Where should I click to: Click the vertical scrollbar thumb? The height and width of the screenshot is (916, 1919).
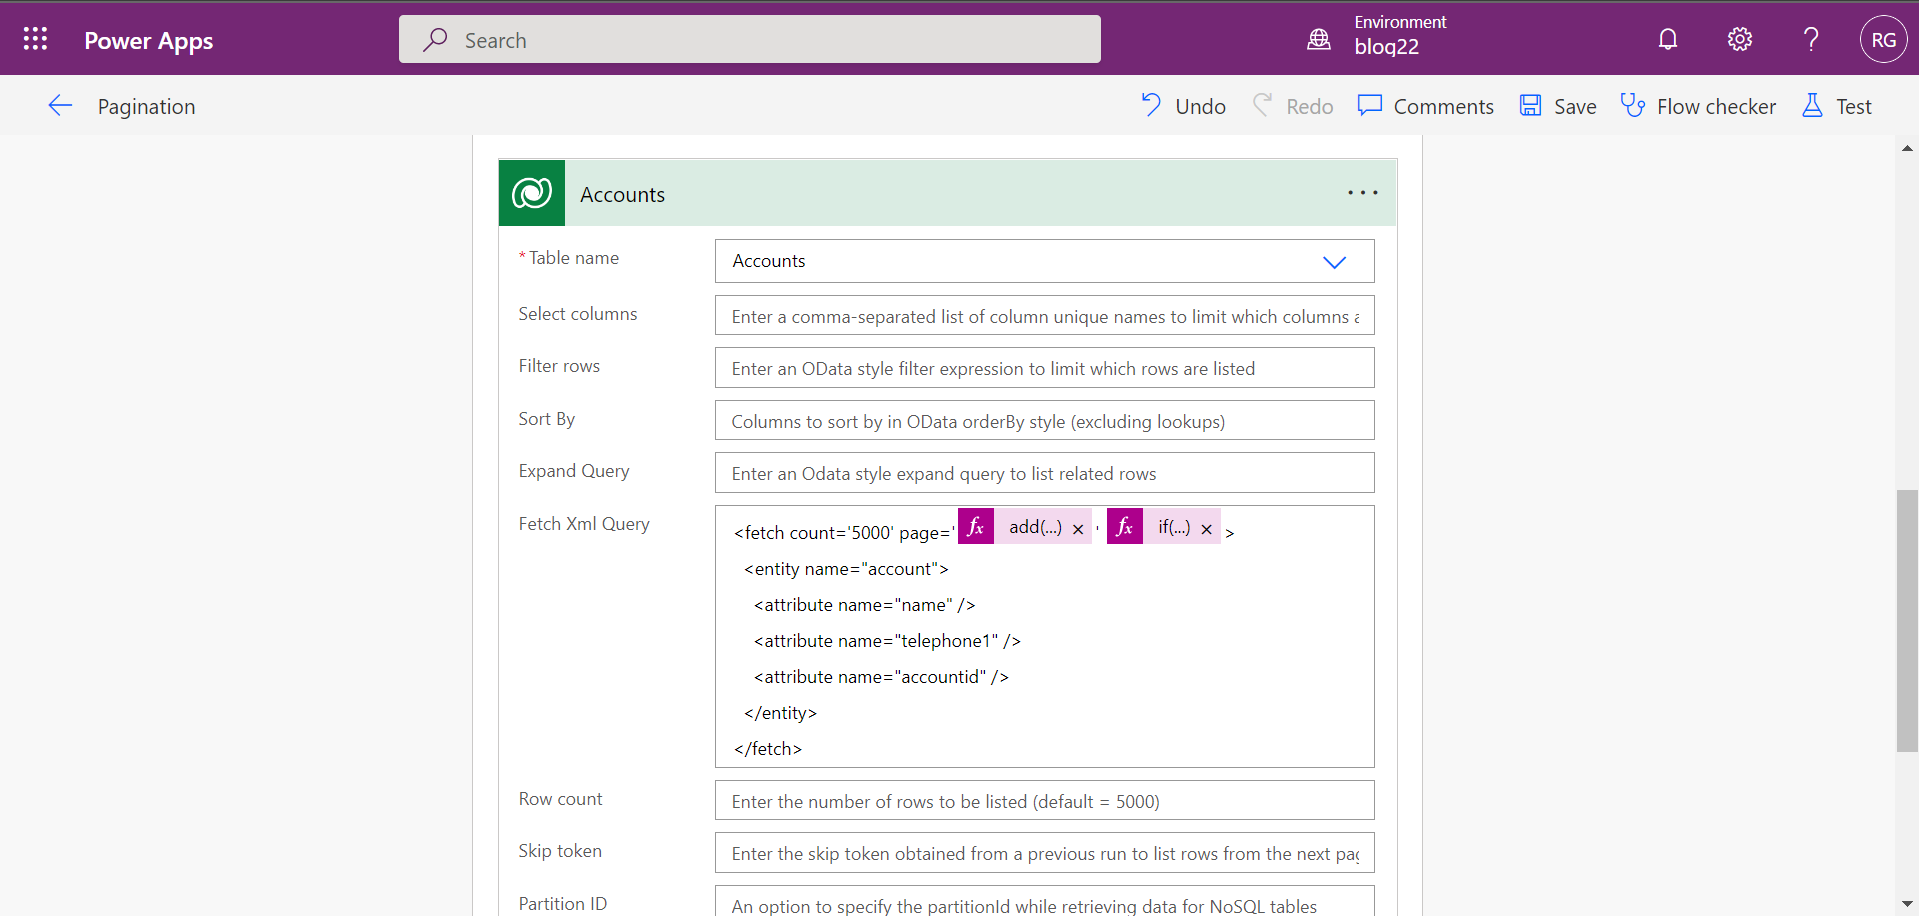pos(1906,620)
